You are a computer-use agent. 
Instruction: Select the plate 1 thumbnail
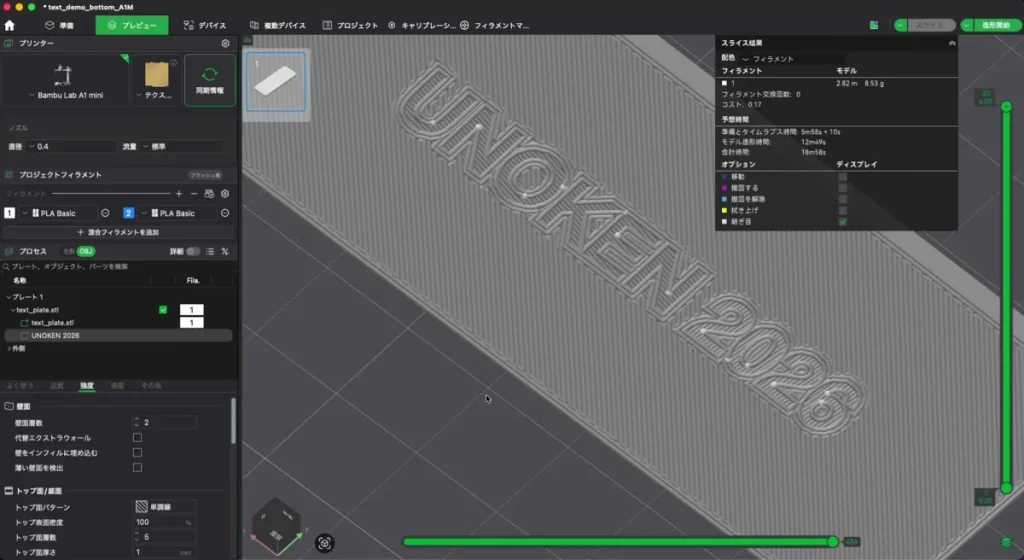(x=276, y=82)
